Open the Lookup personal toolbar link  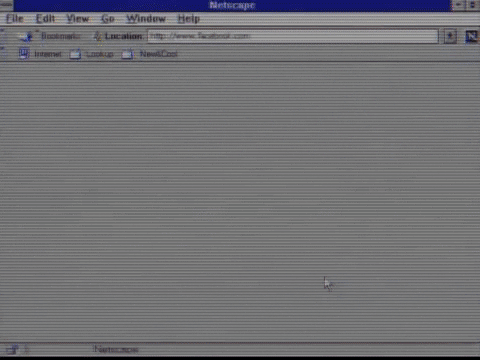point(100,54)
